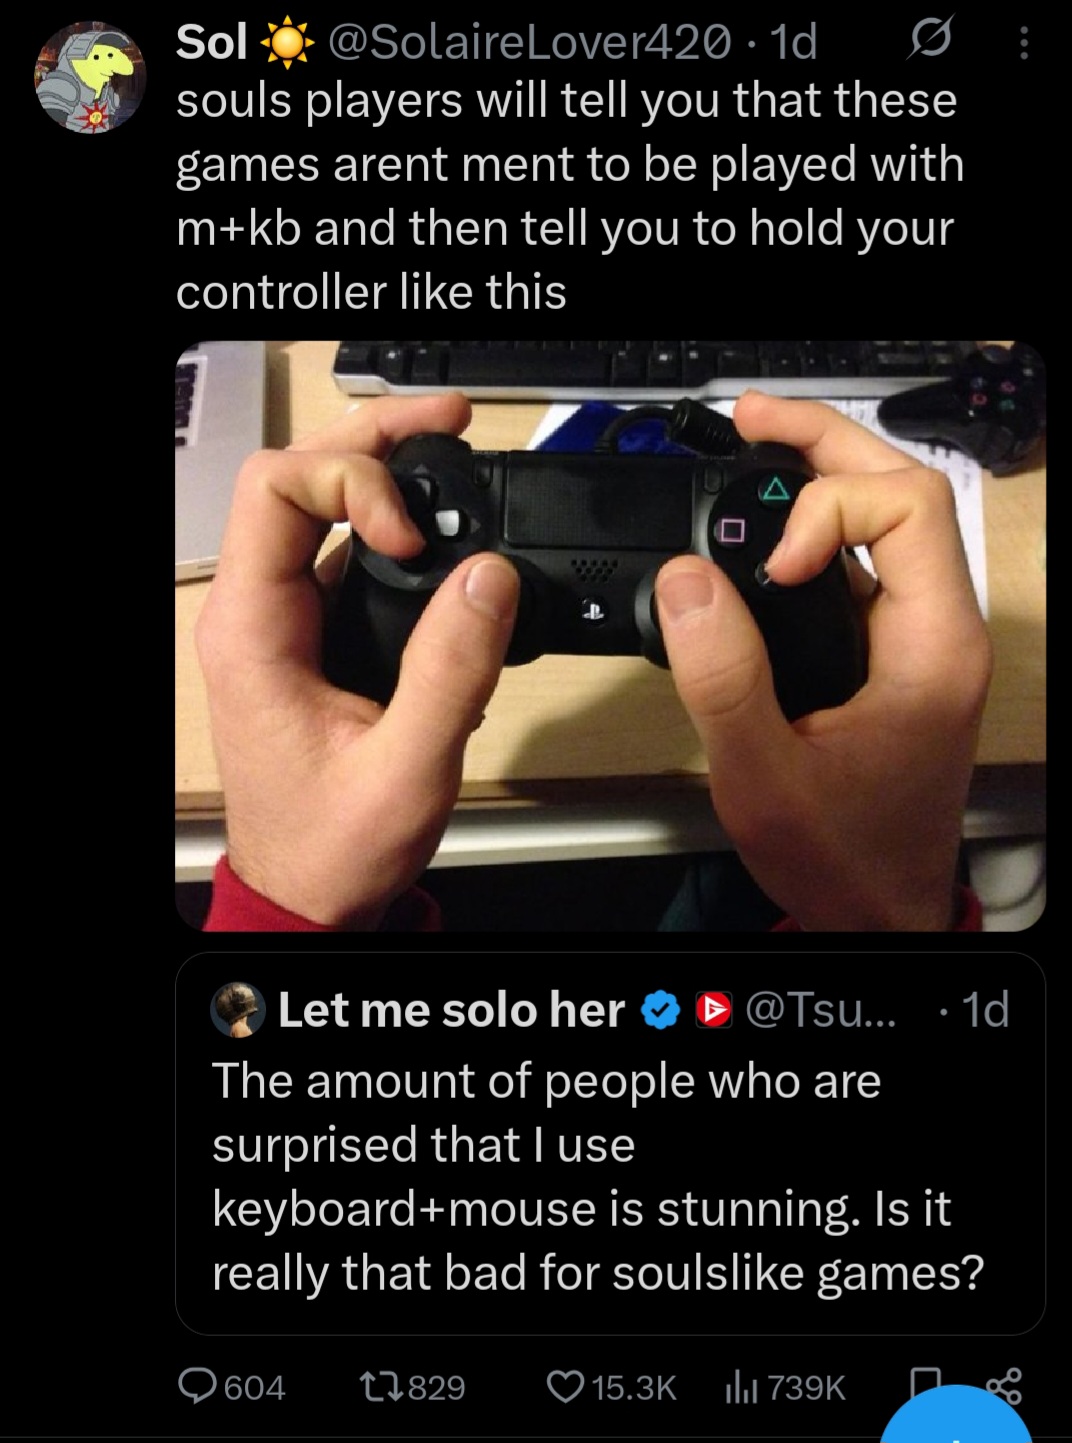Tap the Let me solo her name
The image size is (1072, 1443).
(451, 1010)
